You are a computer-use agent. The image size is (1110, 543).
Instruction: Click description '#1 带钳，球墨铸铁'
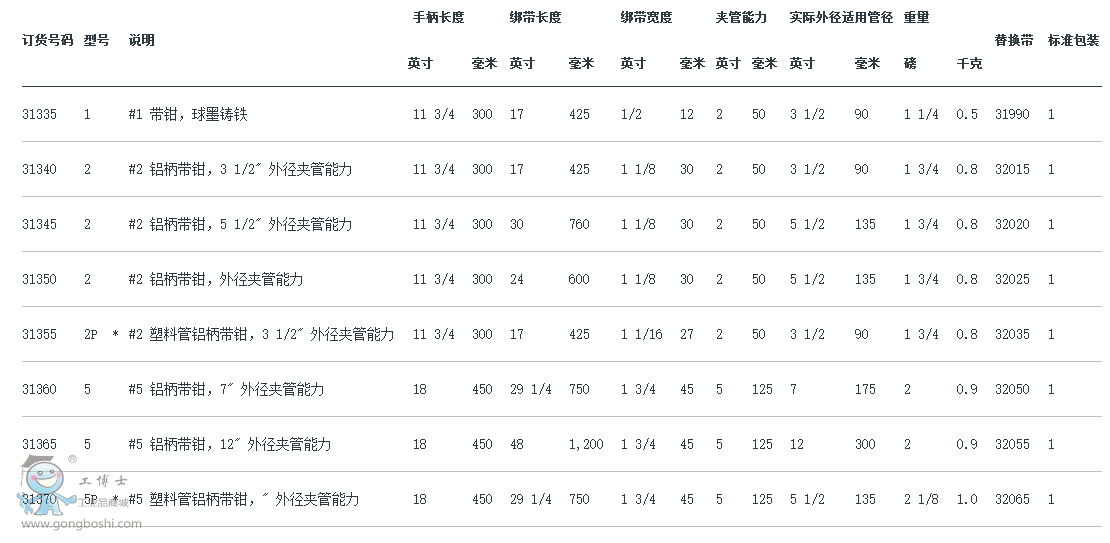[x=188, y=114]
